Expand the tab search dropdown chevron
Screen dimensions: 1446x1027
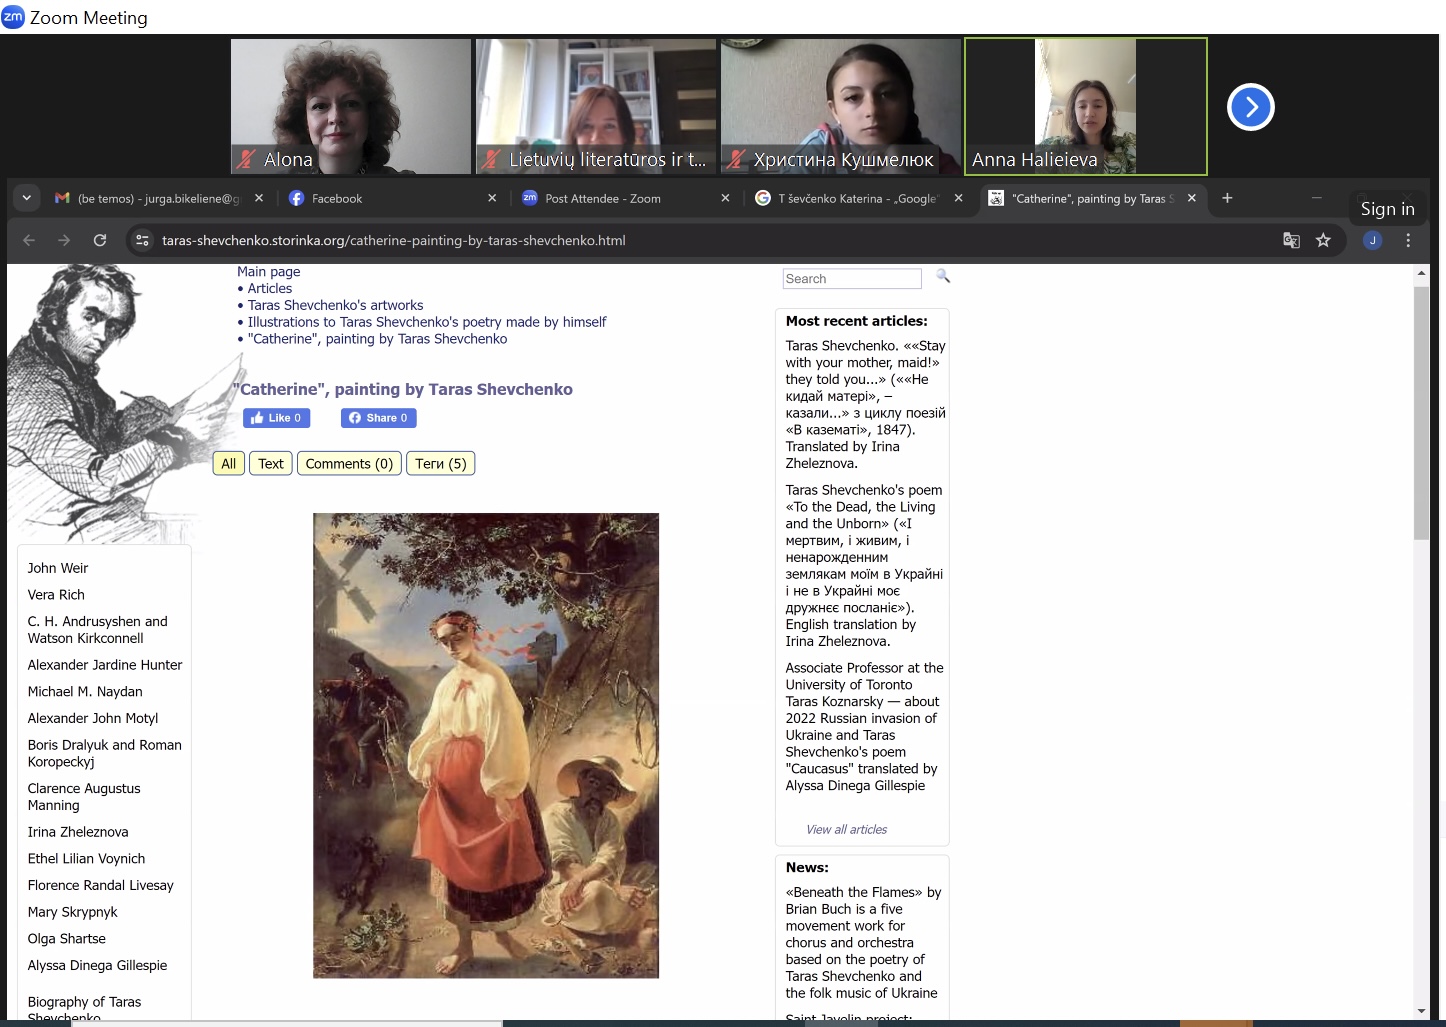tap(26, 198)
